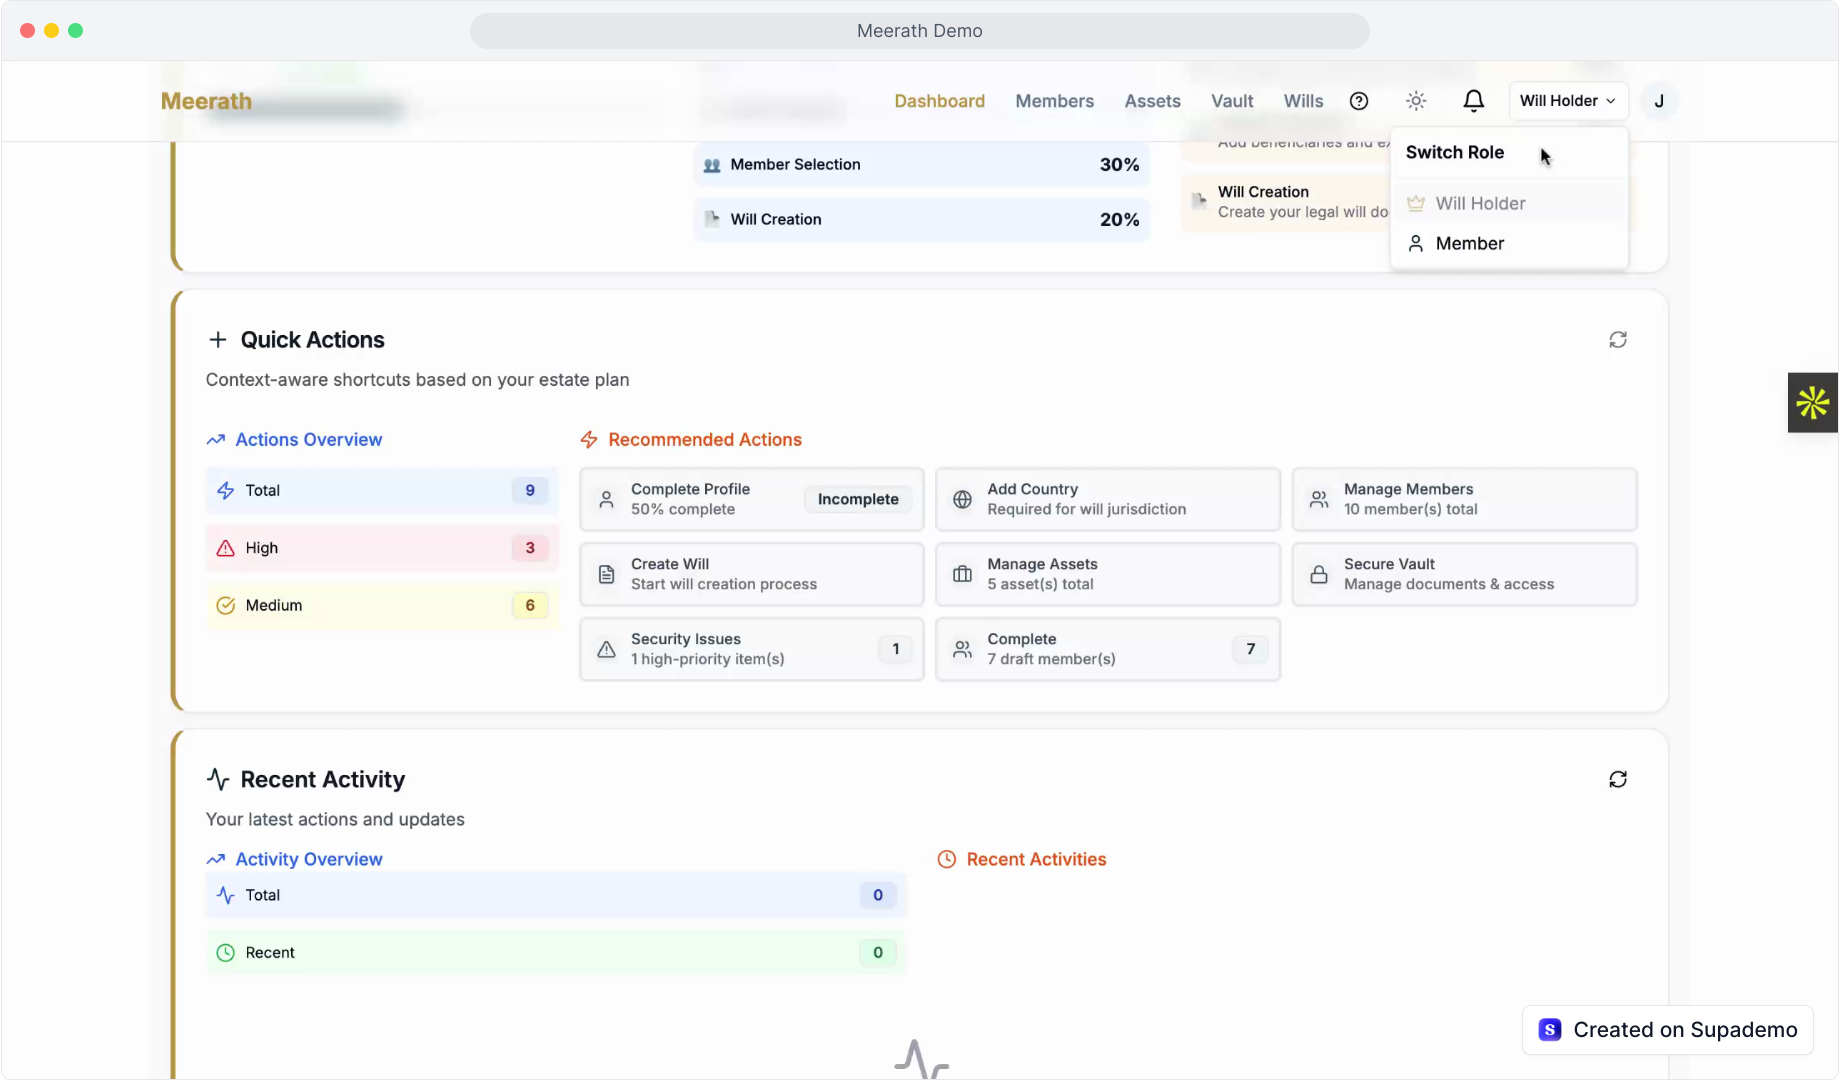This screenshot has height=1080, width=1840.
Task: Click the lightning icon in Total actions row
Action: point(226,490)
